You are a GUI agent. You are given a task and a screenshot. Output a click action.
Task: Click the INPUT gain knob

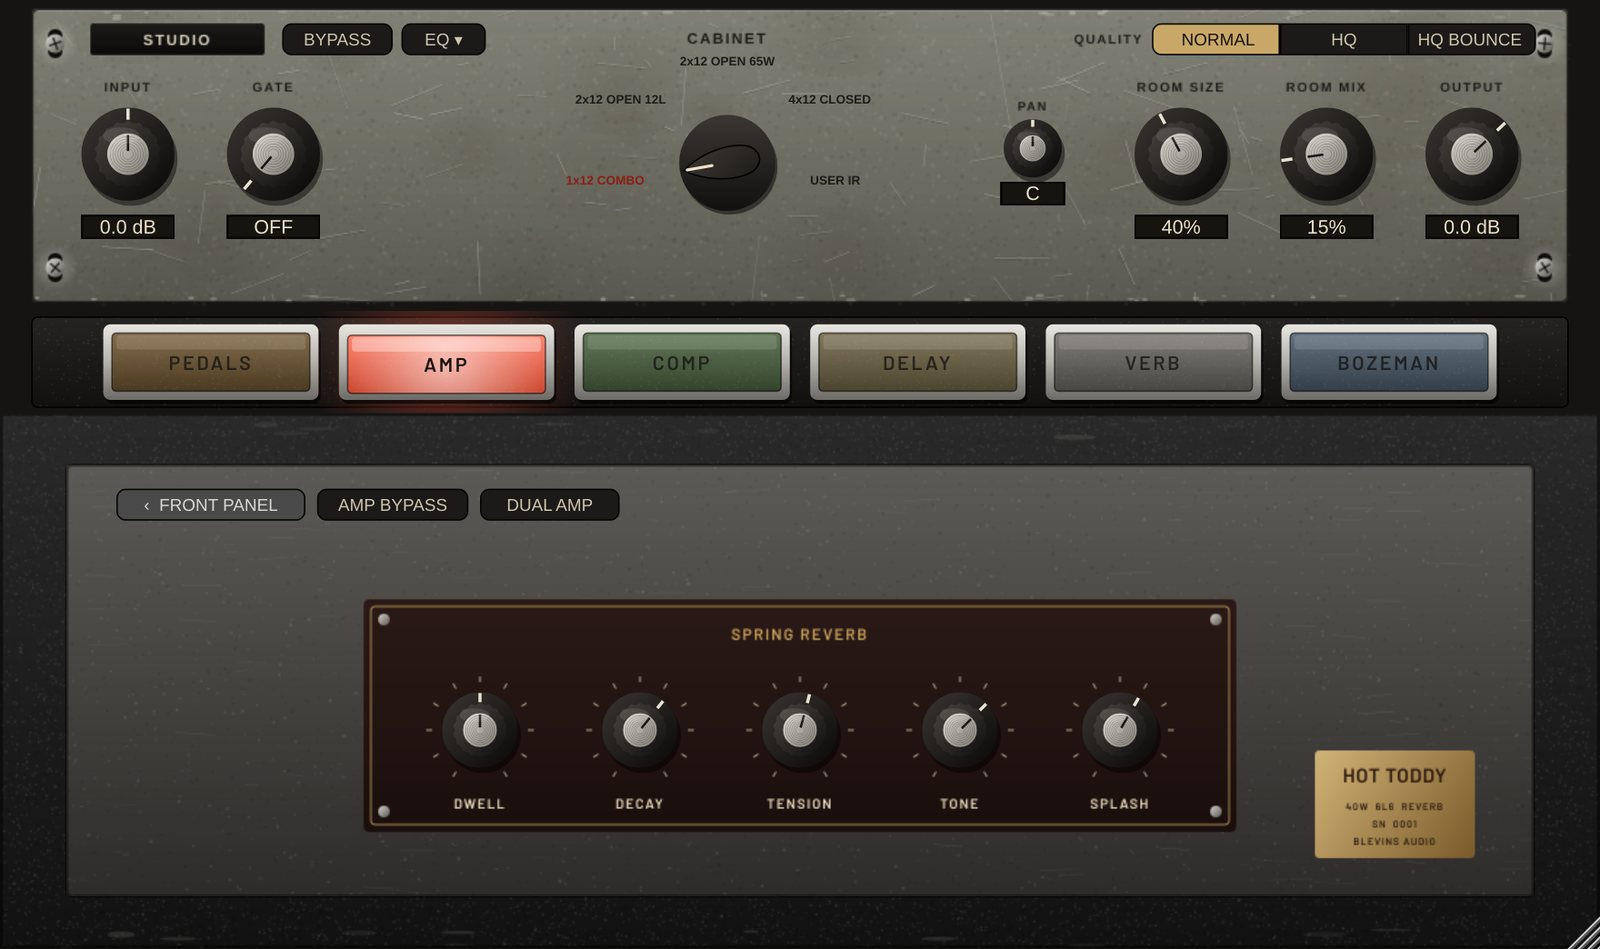coord(128,155)
